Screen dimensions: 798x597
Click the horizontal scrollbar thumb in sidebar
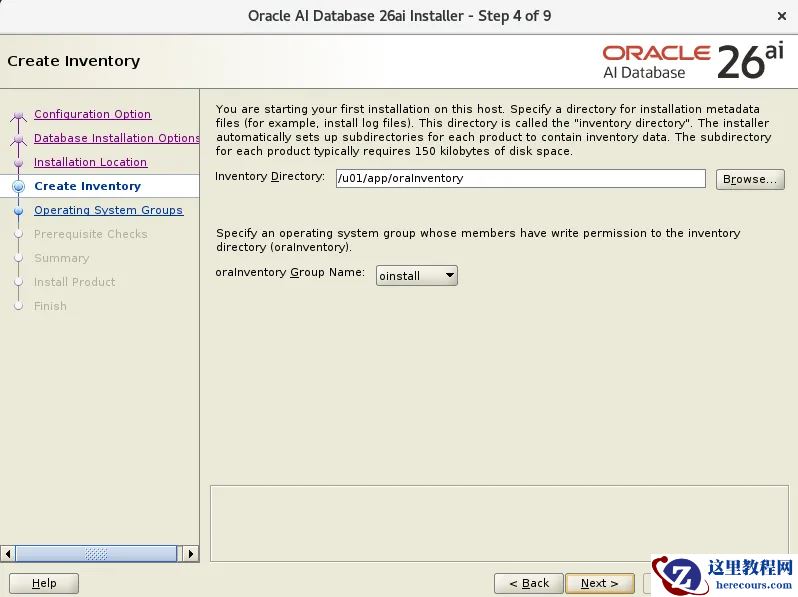pyautogui.click(x=96, y=554)
